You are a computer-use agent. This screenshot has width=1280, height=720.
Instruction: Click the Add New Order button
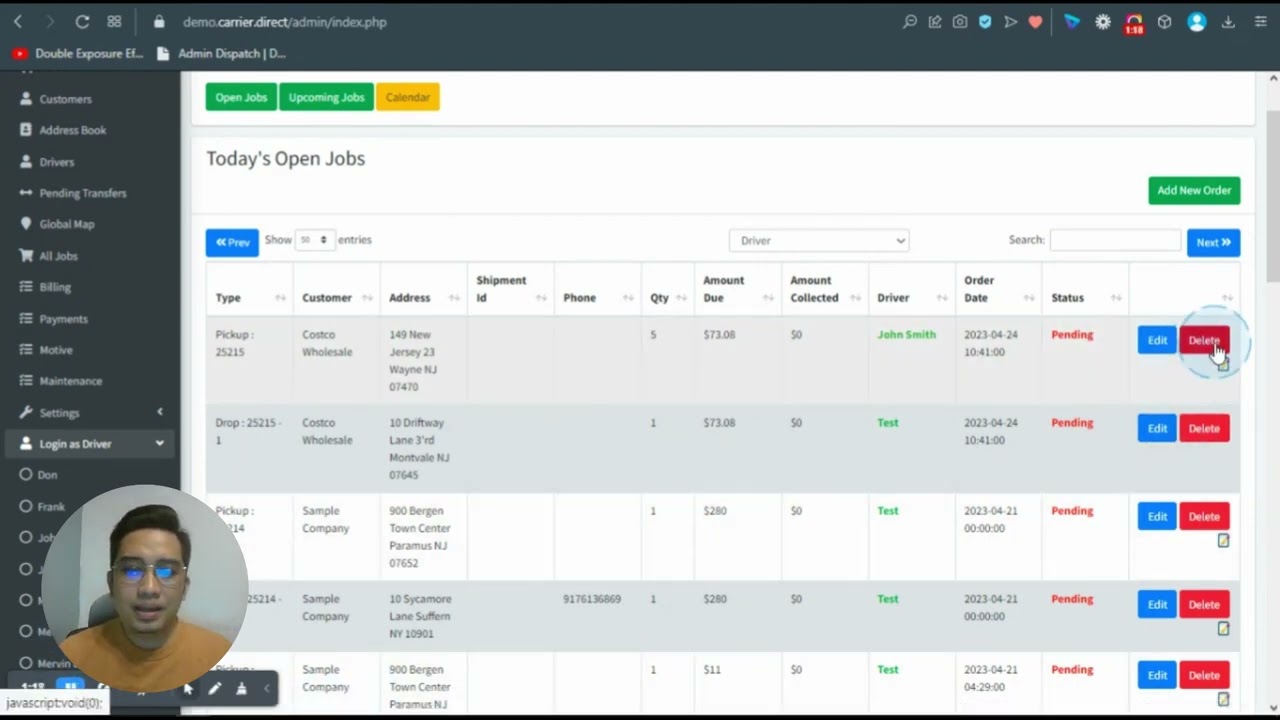pos(1194,190)
